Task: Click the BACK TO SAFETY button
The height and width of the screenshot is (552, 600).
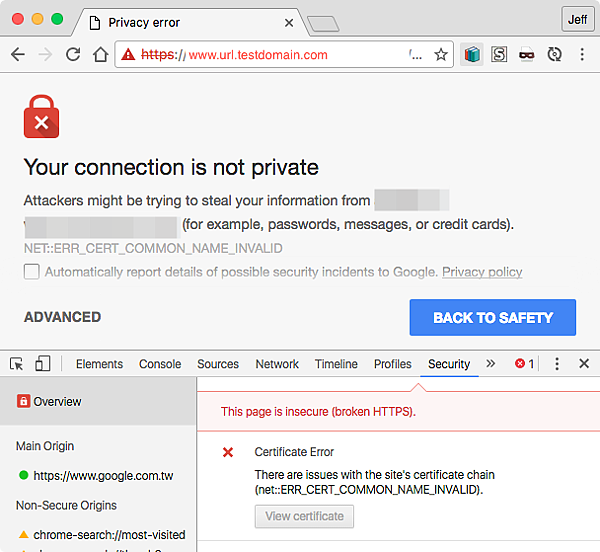Action: tap(492, 318)
